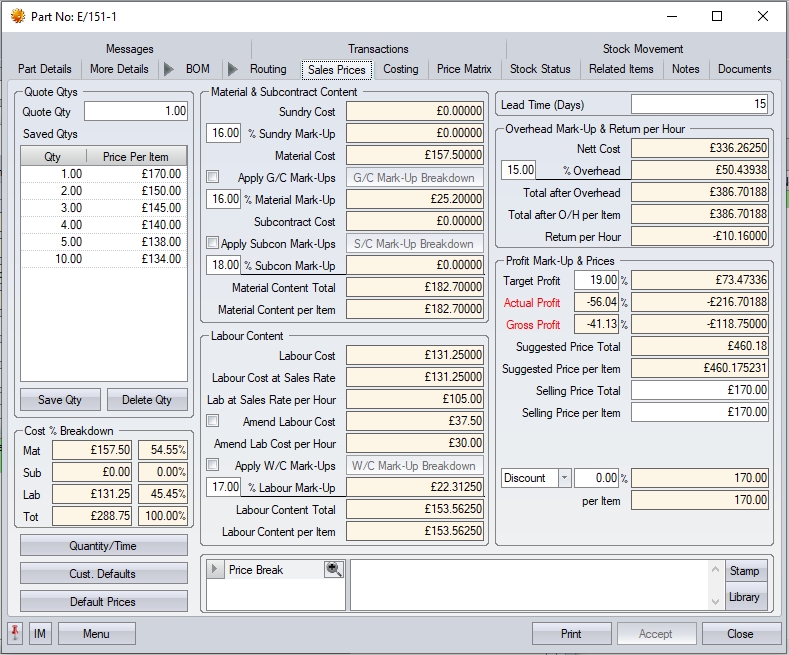The image size is (789, 655).
Task: Switch to the Costing tab
Action: coord(401,69)
